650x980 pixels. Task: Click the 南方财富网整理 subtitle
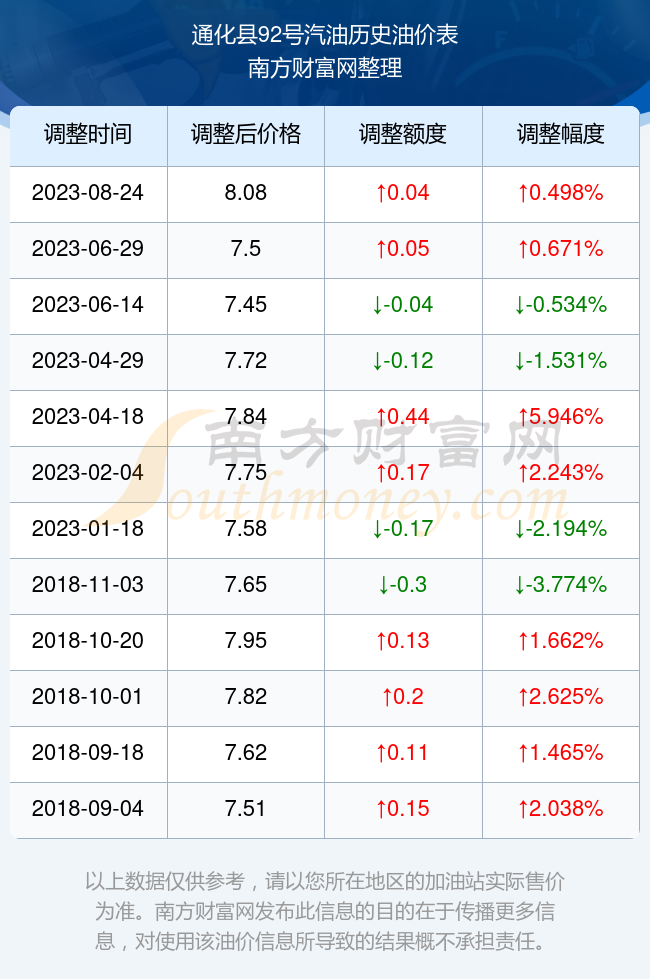tap(325, 68)
